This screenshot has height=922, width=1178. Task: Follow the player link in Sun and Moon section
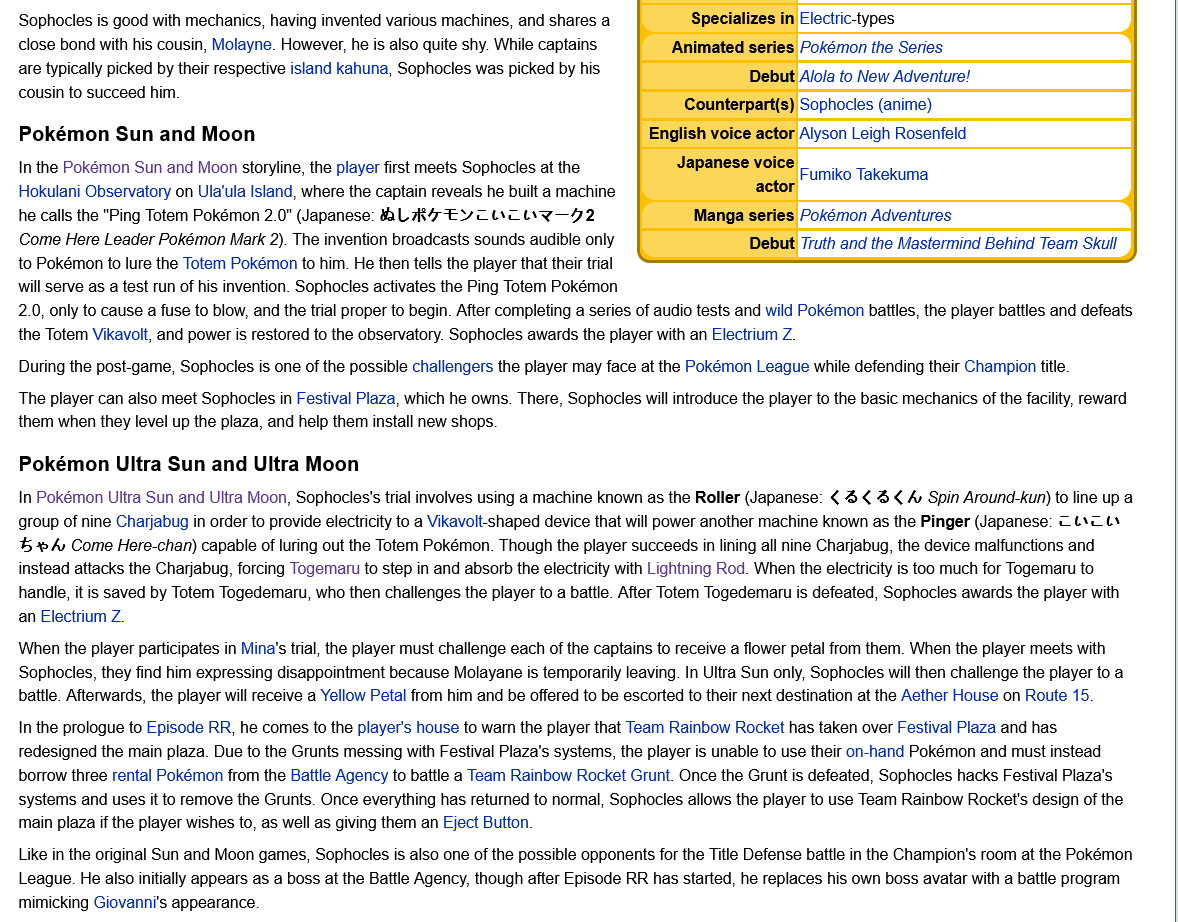click(358, 168)
